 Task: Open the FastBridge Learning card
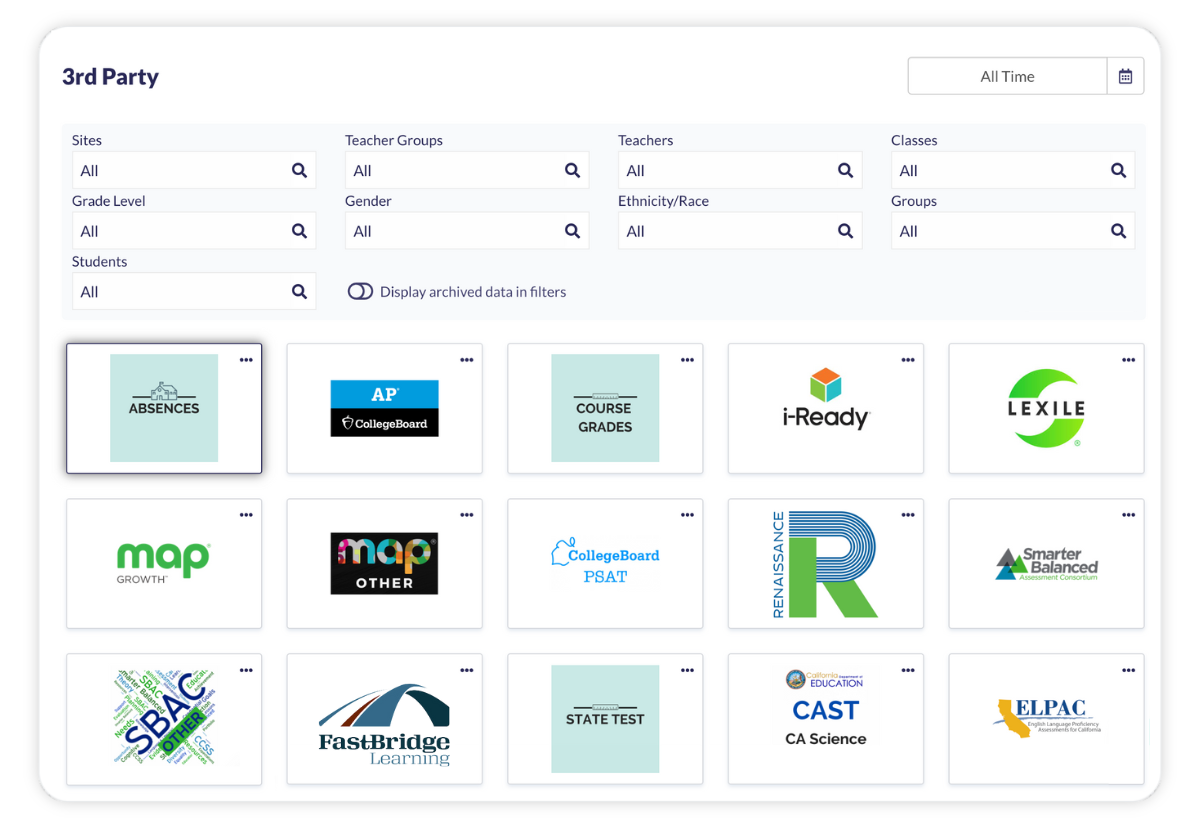click(x=385, y=719)
